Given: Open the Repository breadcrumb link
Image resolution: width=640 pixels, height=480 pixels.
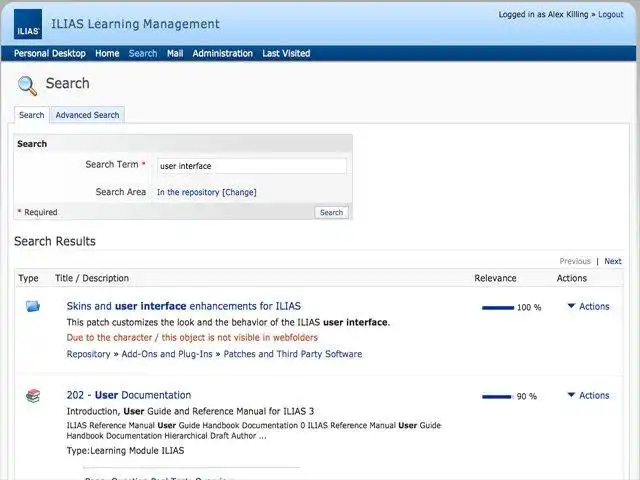Looking at the screenshot, I should [88, 354].
